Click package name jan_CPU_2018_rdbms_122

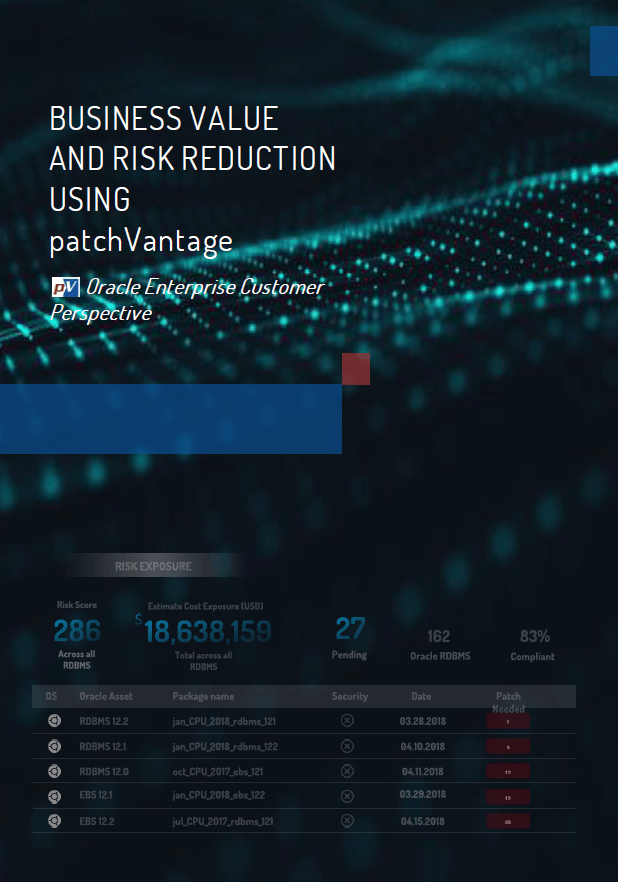tap(225, 746)
